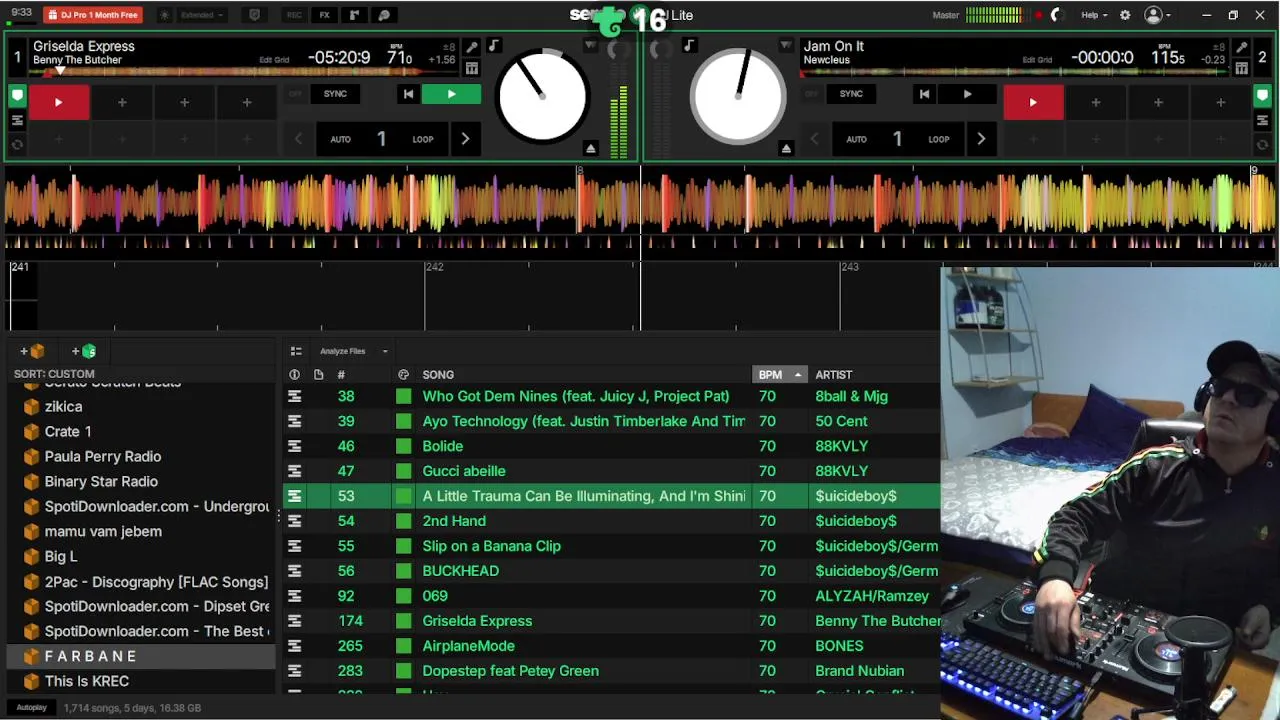Open the REC recording panel
1280x720 pixels.
coord(294,15)
